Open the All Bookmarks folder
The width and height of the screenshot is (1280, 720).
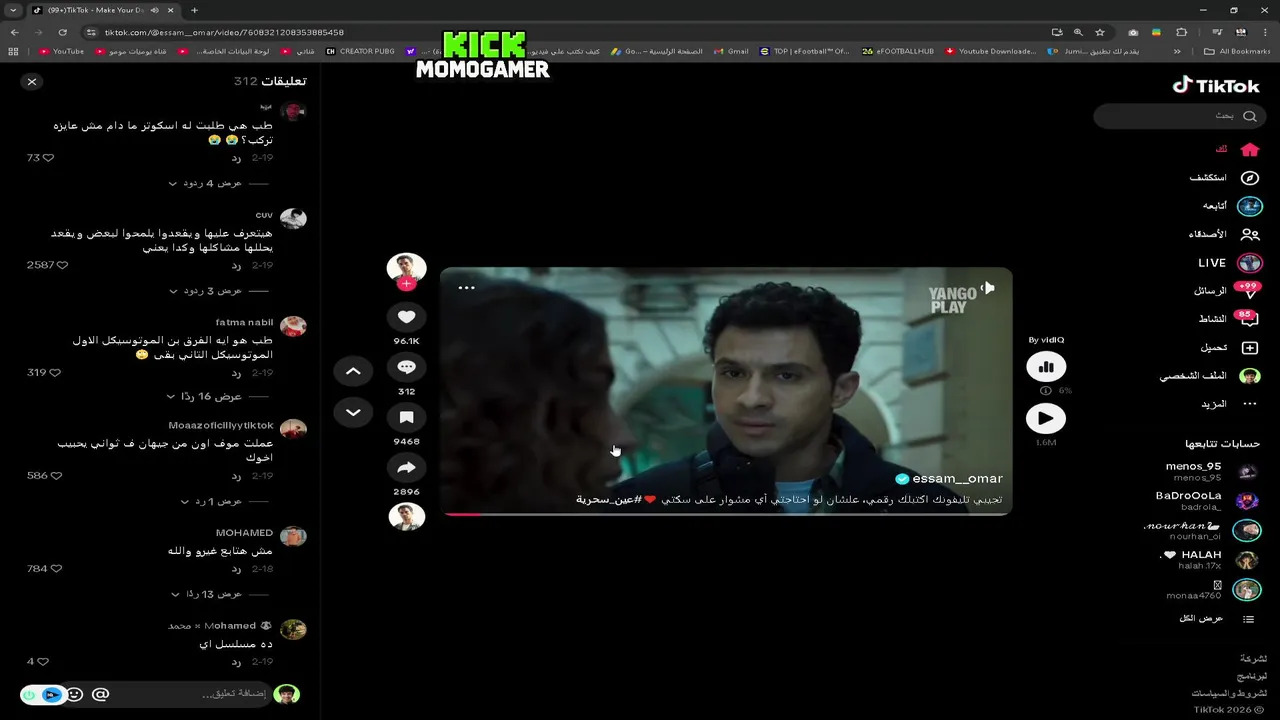1238,51
